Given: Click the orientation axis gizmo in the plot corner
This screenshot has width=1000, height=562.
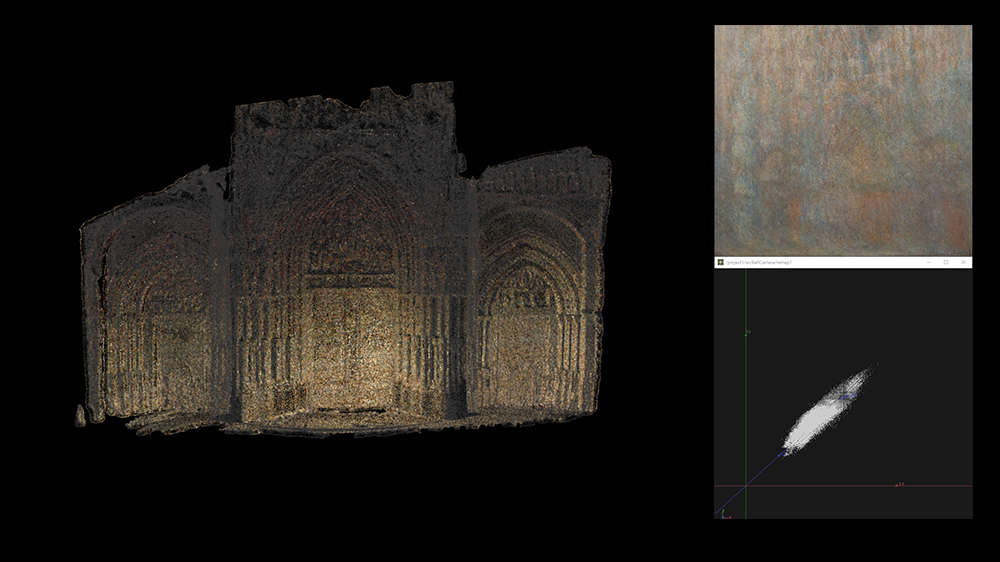Looking at the screenshot, I should click(x=723, y=512).
